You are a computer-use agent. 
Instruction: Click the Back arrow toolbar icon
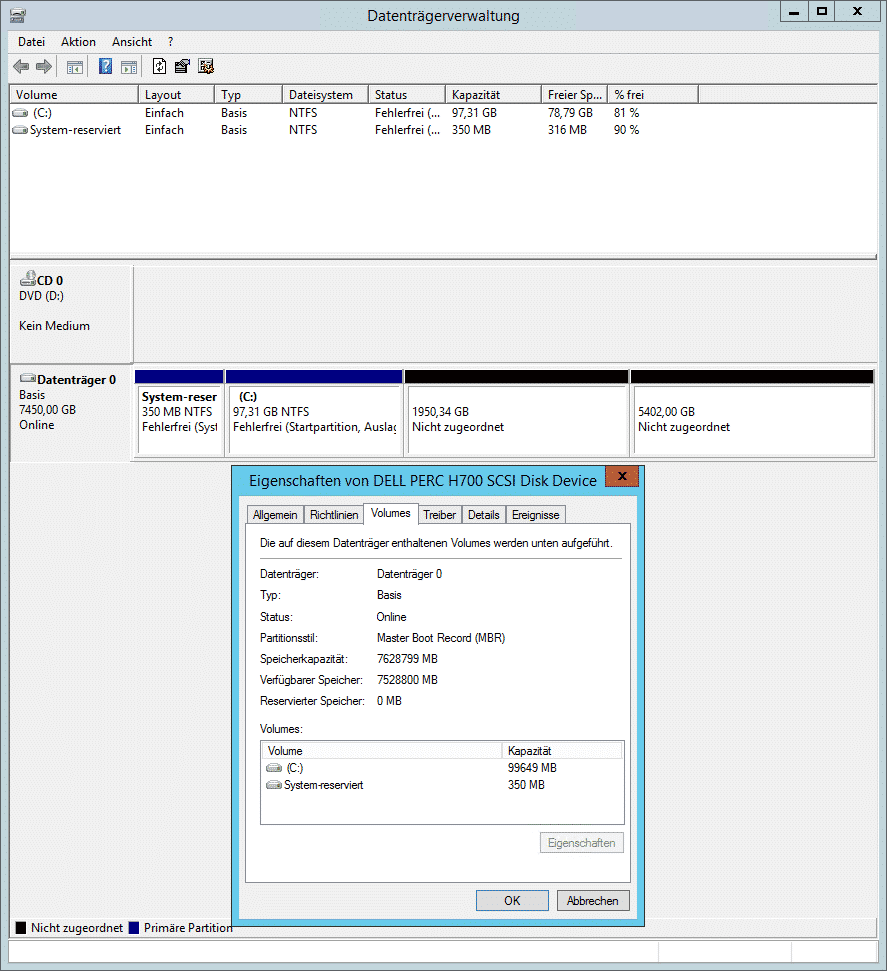[21, 66]
